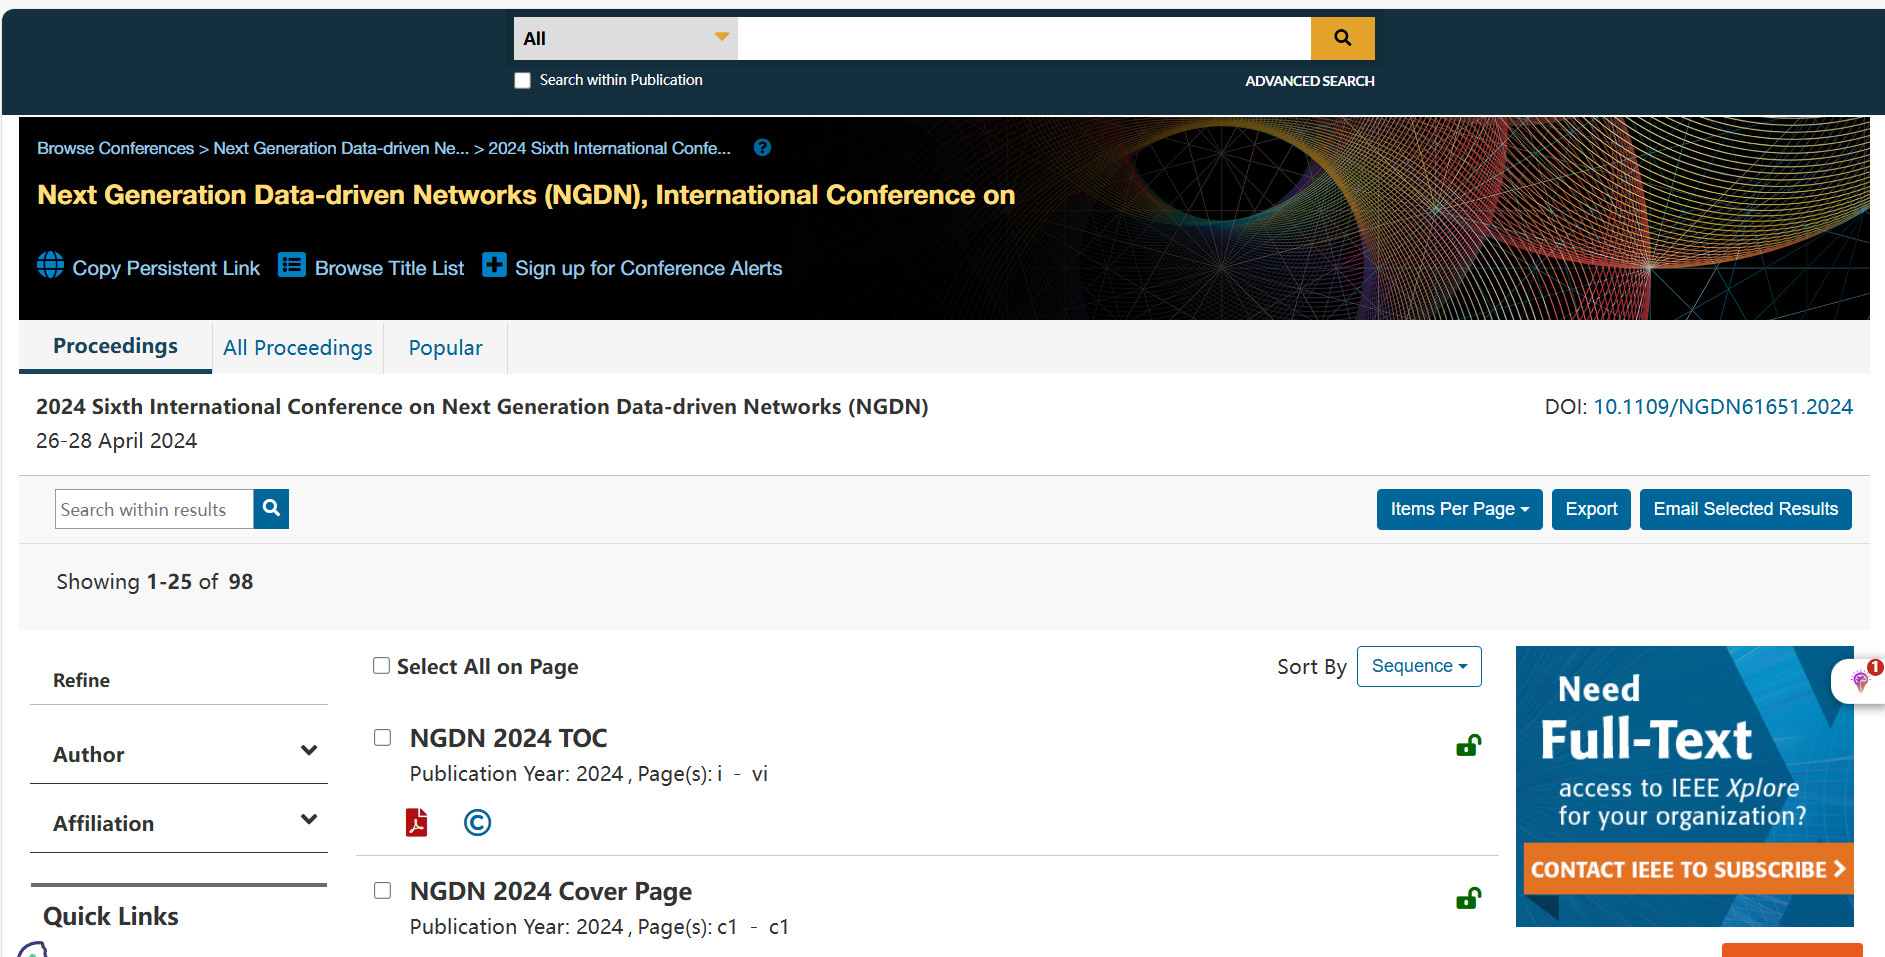The height and width of the screenshot is (957, 1885).
Task: Open the Items Per Page dropdown
Action: point(1459,509)
